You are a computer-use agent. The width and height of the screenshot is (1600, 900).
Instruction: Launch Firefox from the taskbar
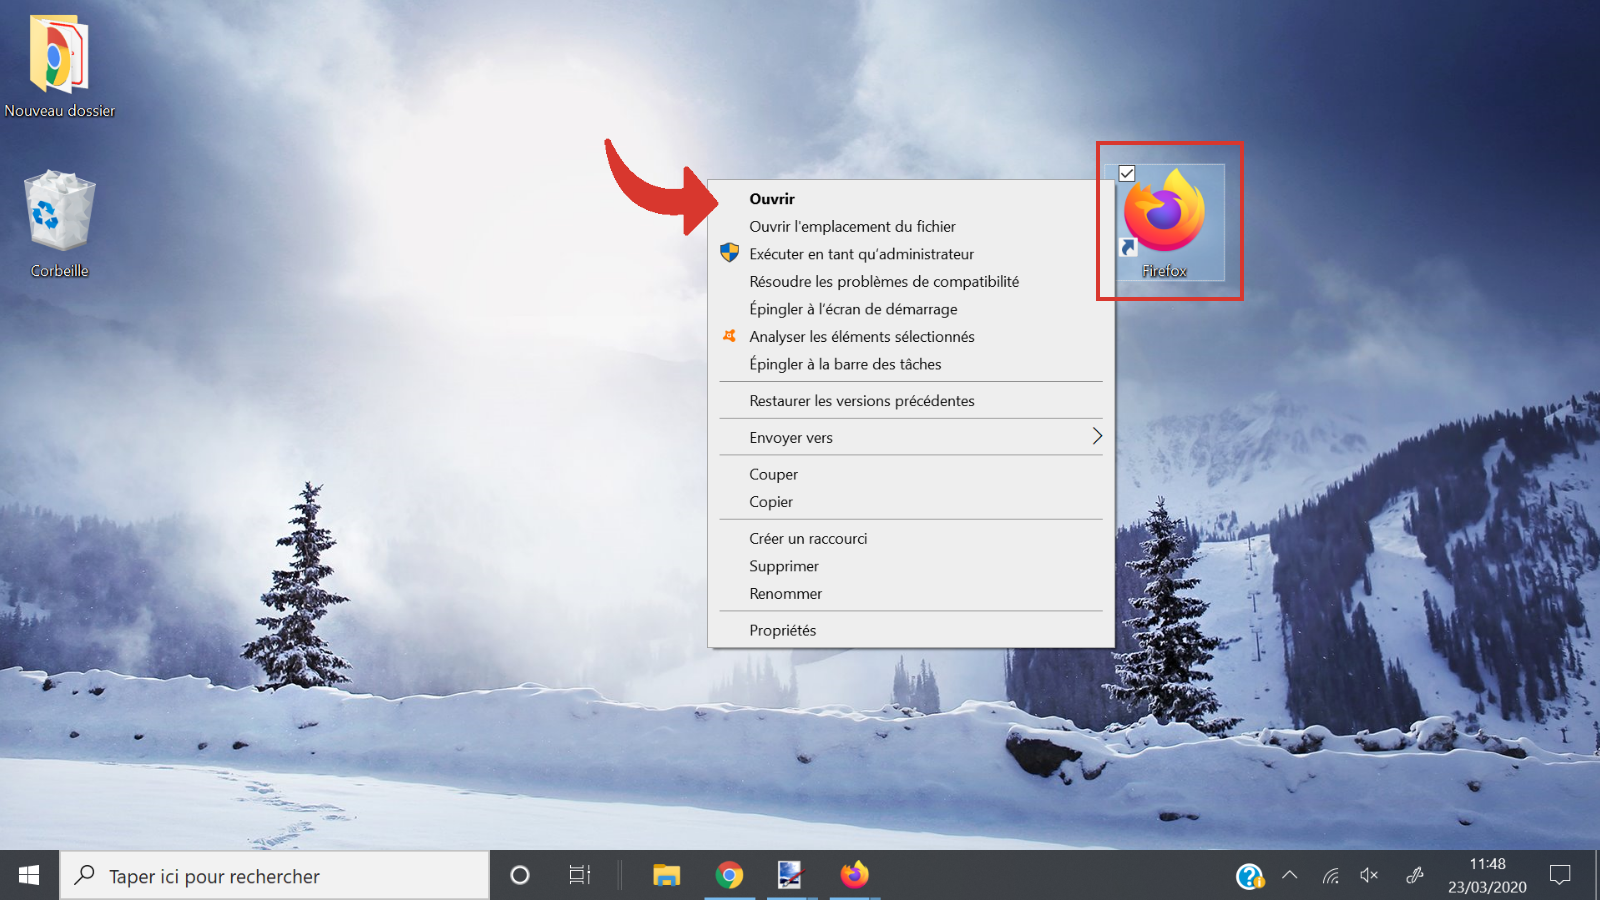[855, 875]
